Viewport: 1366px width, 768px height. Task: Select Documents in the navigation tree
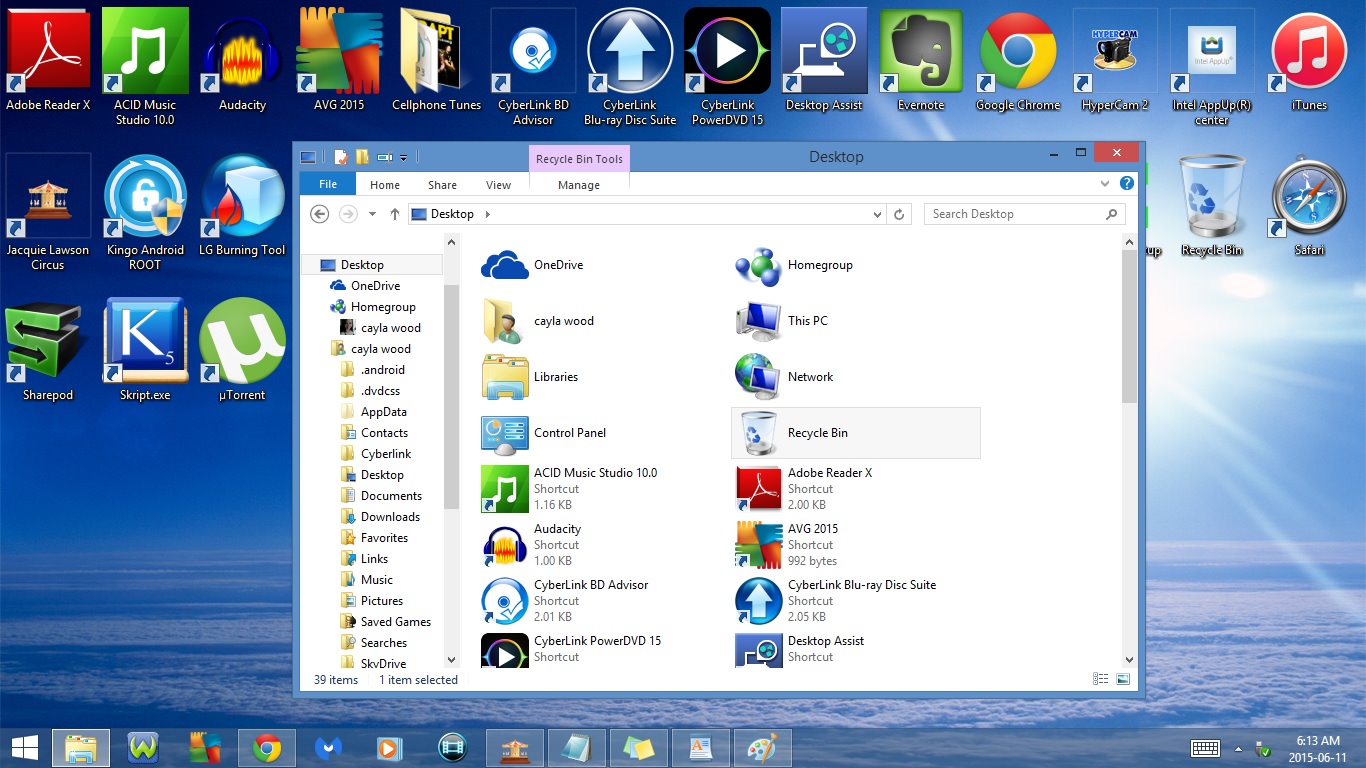[x=380, y=496]
